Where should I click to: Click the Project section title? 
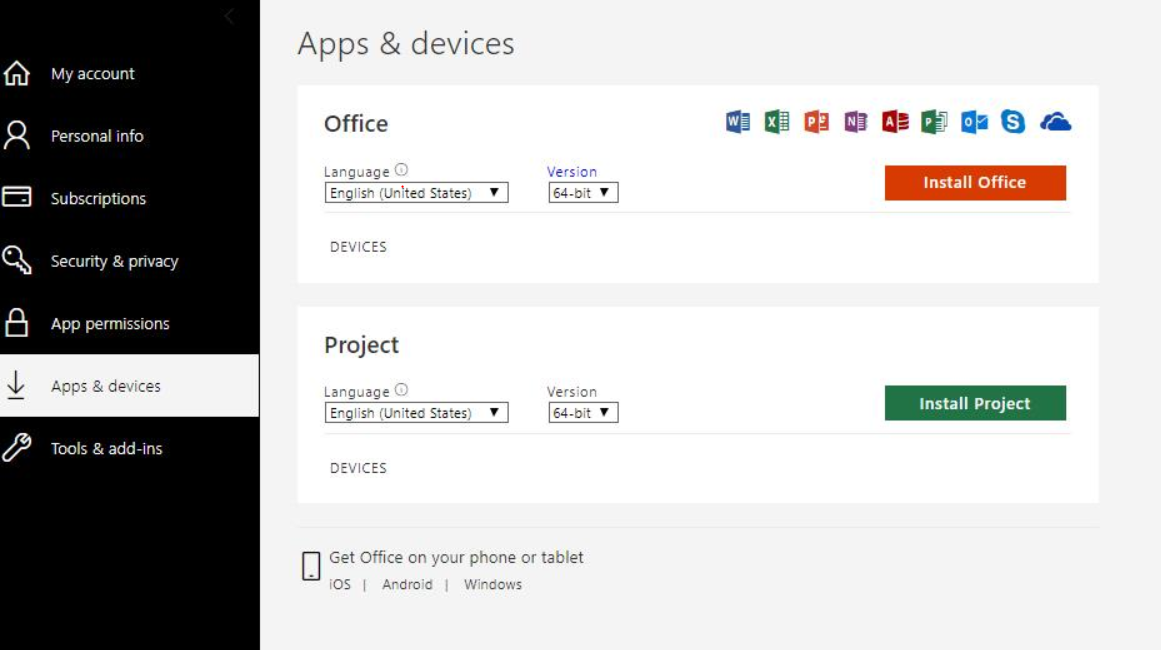(361, 345)
